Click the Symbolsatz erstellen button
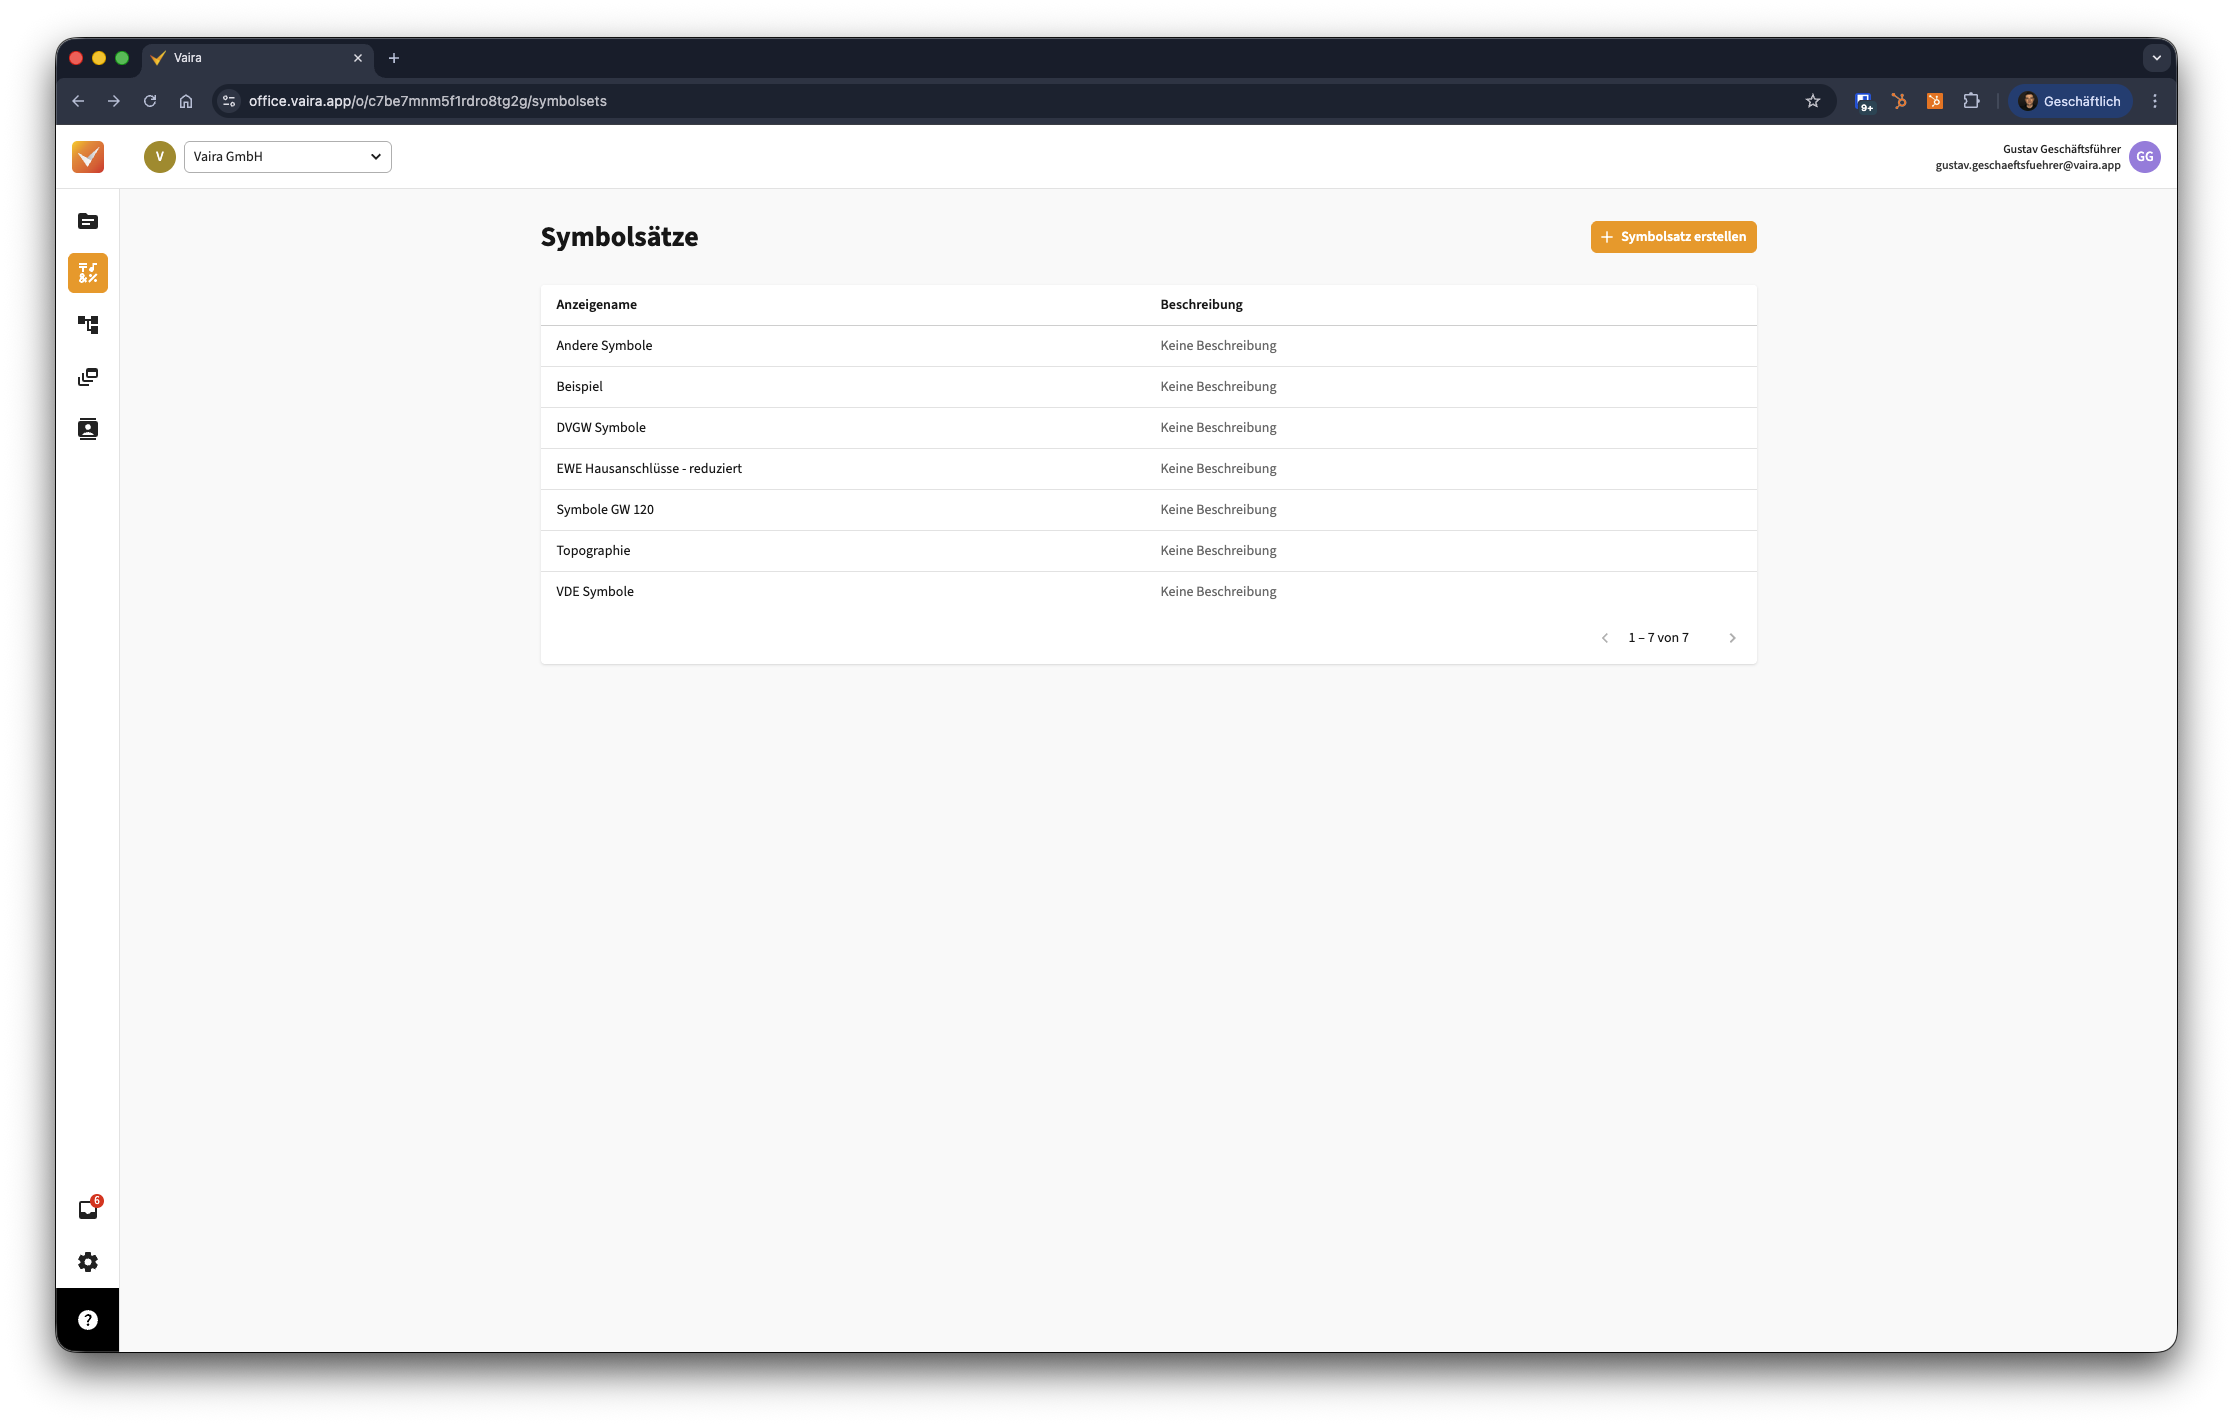Image resolution: width=2233 pixels, height=1426 pixels. [x=1673, y=237]
